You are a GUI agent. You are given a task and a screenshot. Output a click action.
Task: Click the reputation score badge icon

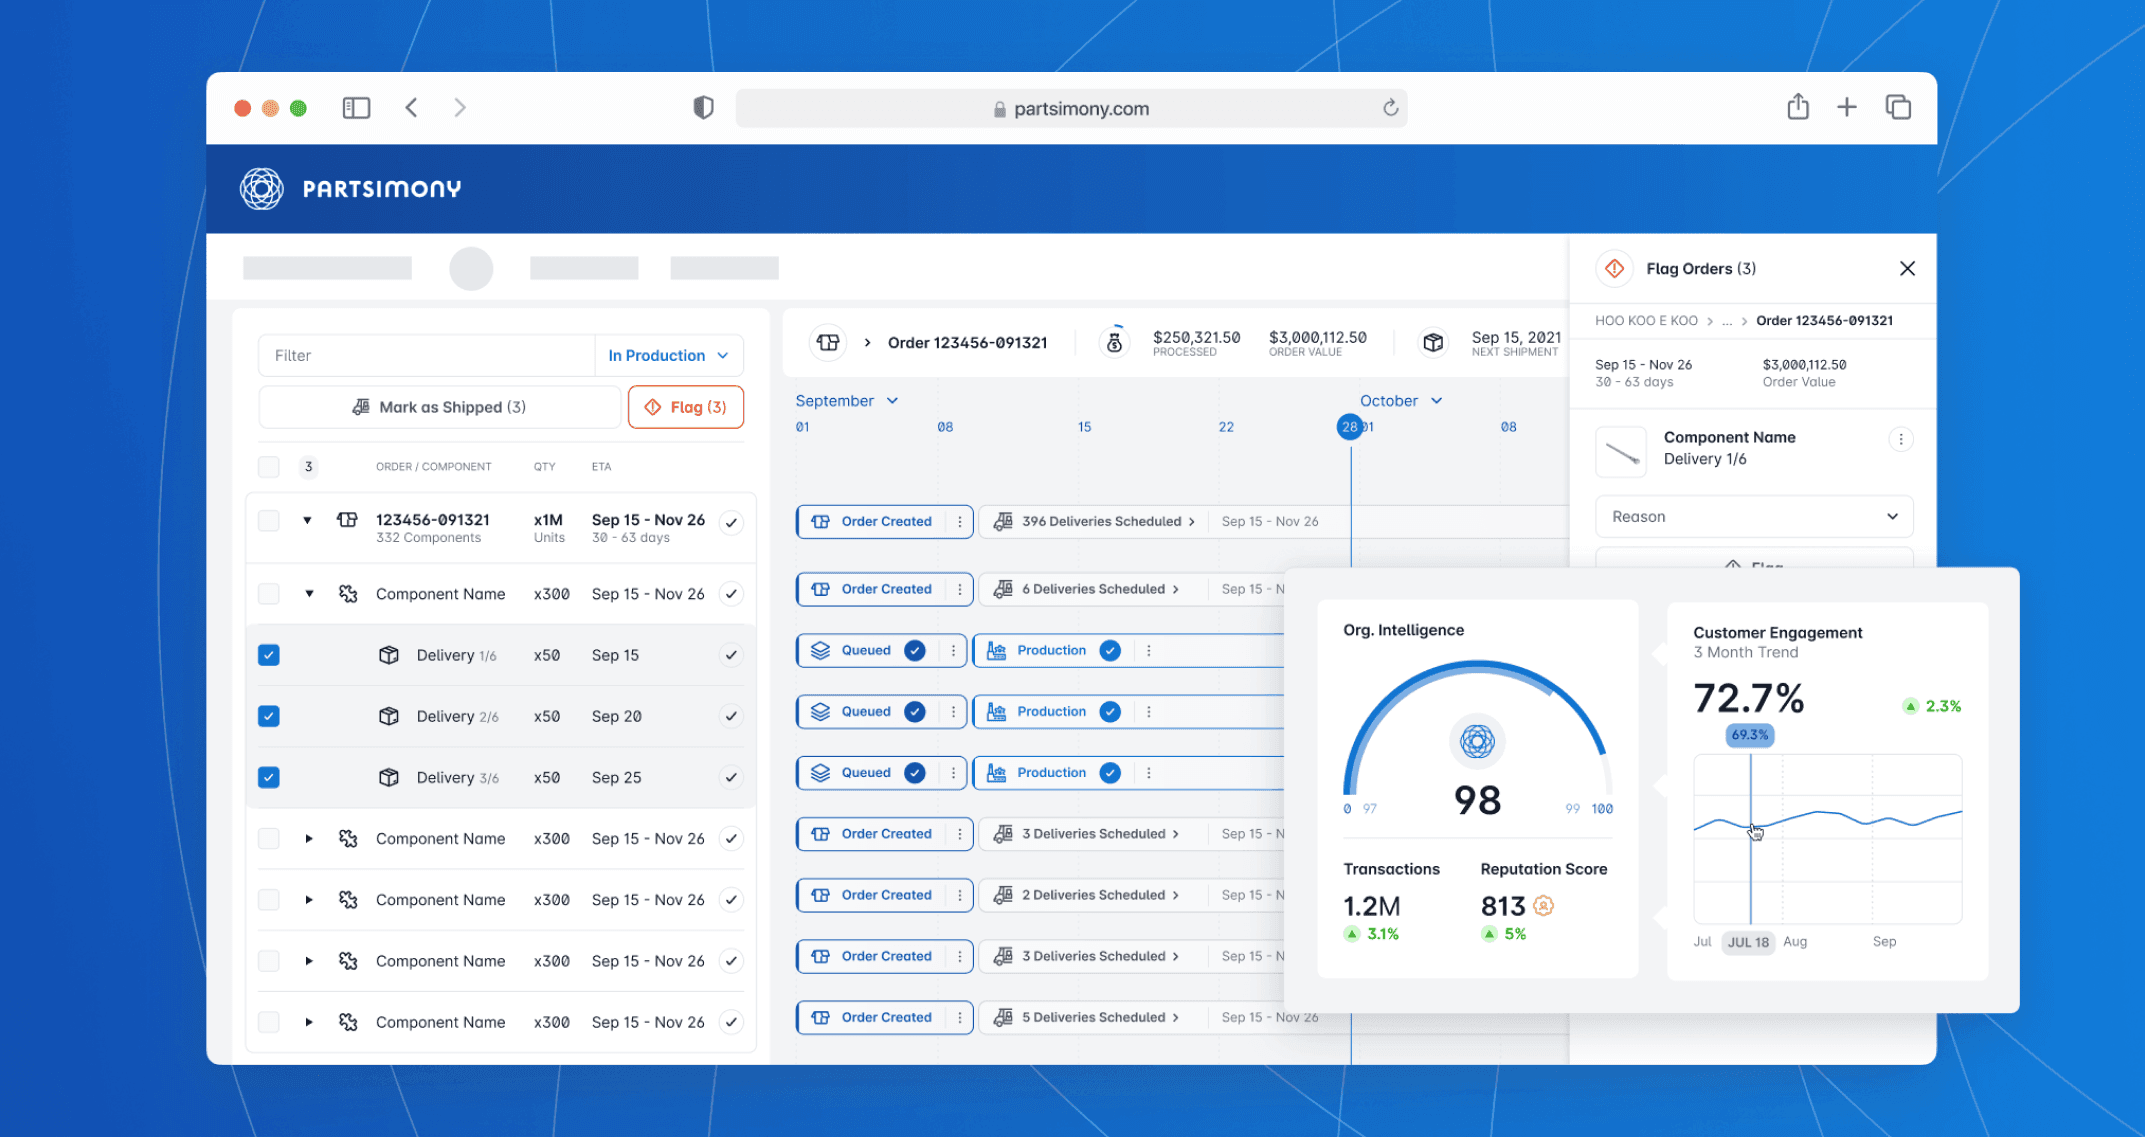[x=1543, y=906]
